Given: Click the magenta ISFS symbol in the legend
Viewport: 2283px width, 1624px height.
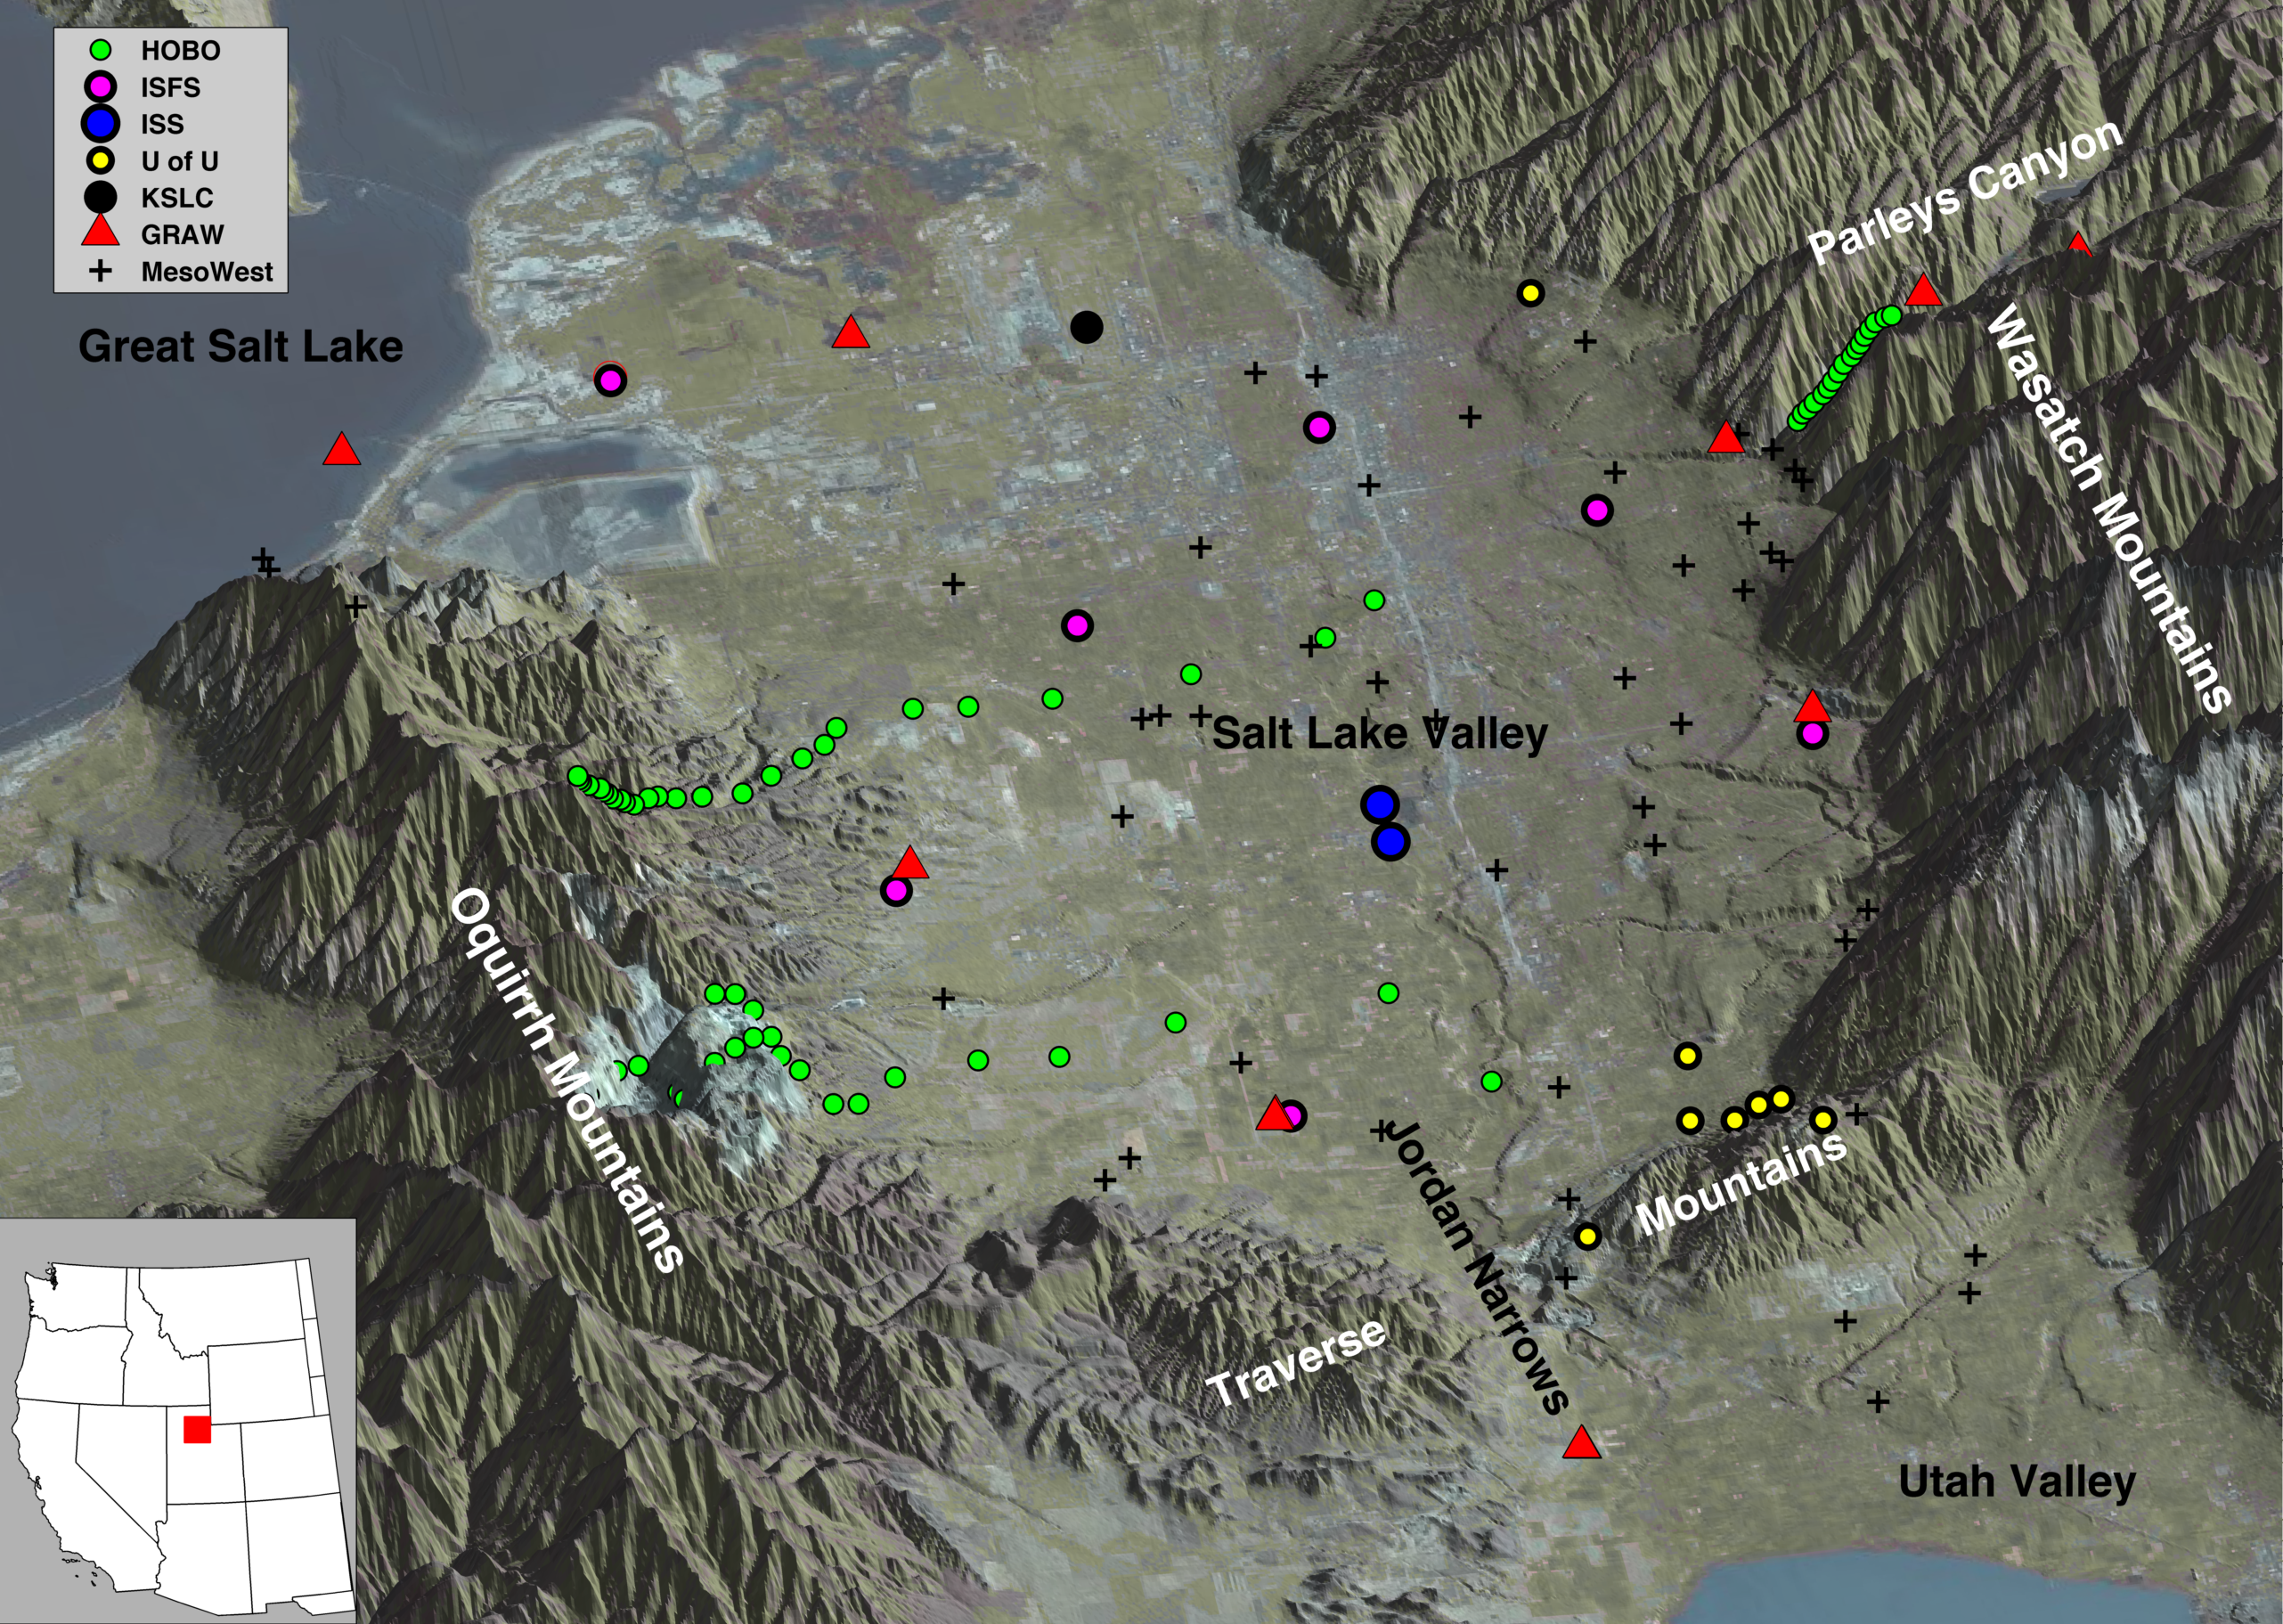Looking at the screenshot, I should [x=101, y=87].
